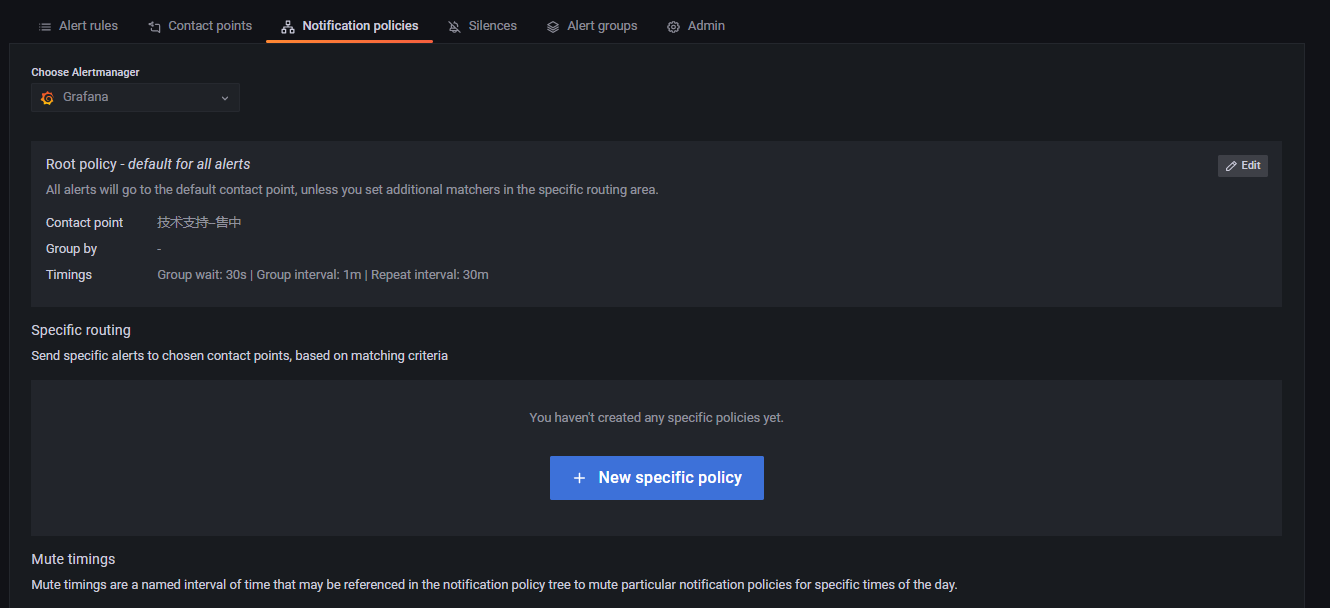Click the stacked layers Alert groups icon

coord(553,26)
